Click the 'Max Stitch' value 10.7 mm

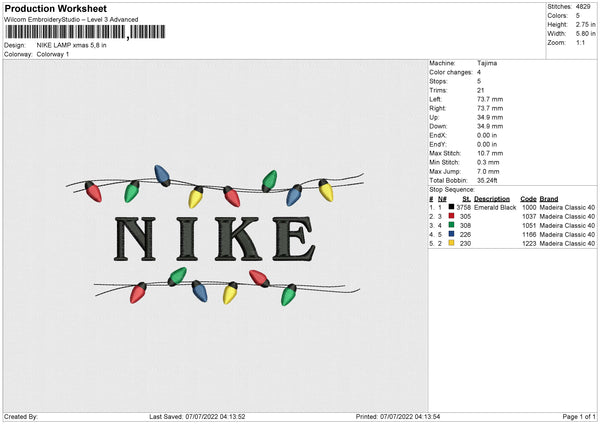[490, 153]
